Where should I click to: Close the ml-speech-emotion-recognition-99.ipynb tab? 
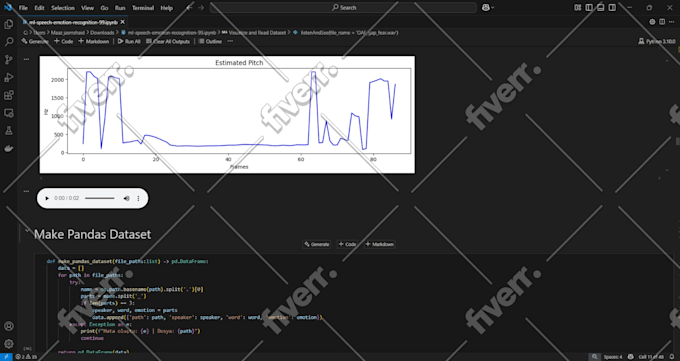(x=123, y=22)
